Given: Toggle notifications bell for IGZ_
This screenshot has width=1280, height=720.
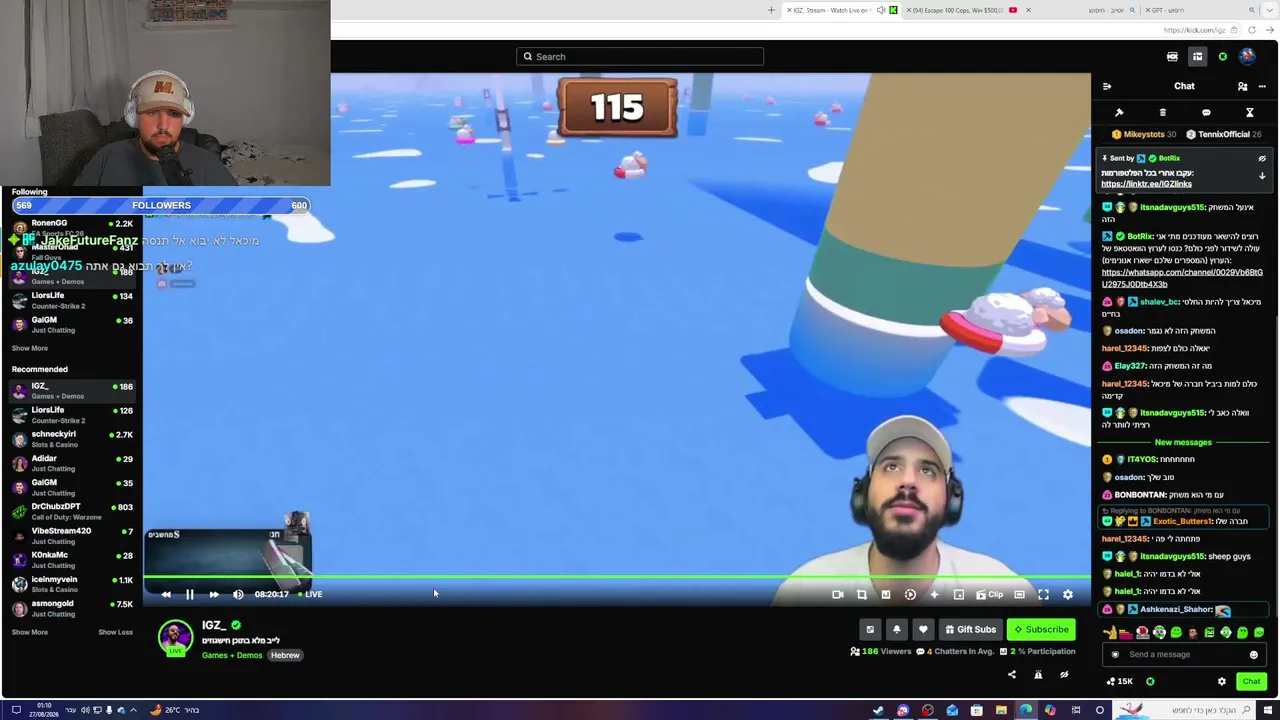Looking at the screenshot, I should tap(896, 629).
